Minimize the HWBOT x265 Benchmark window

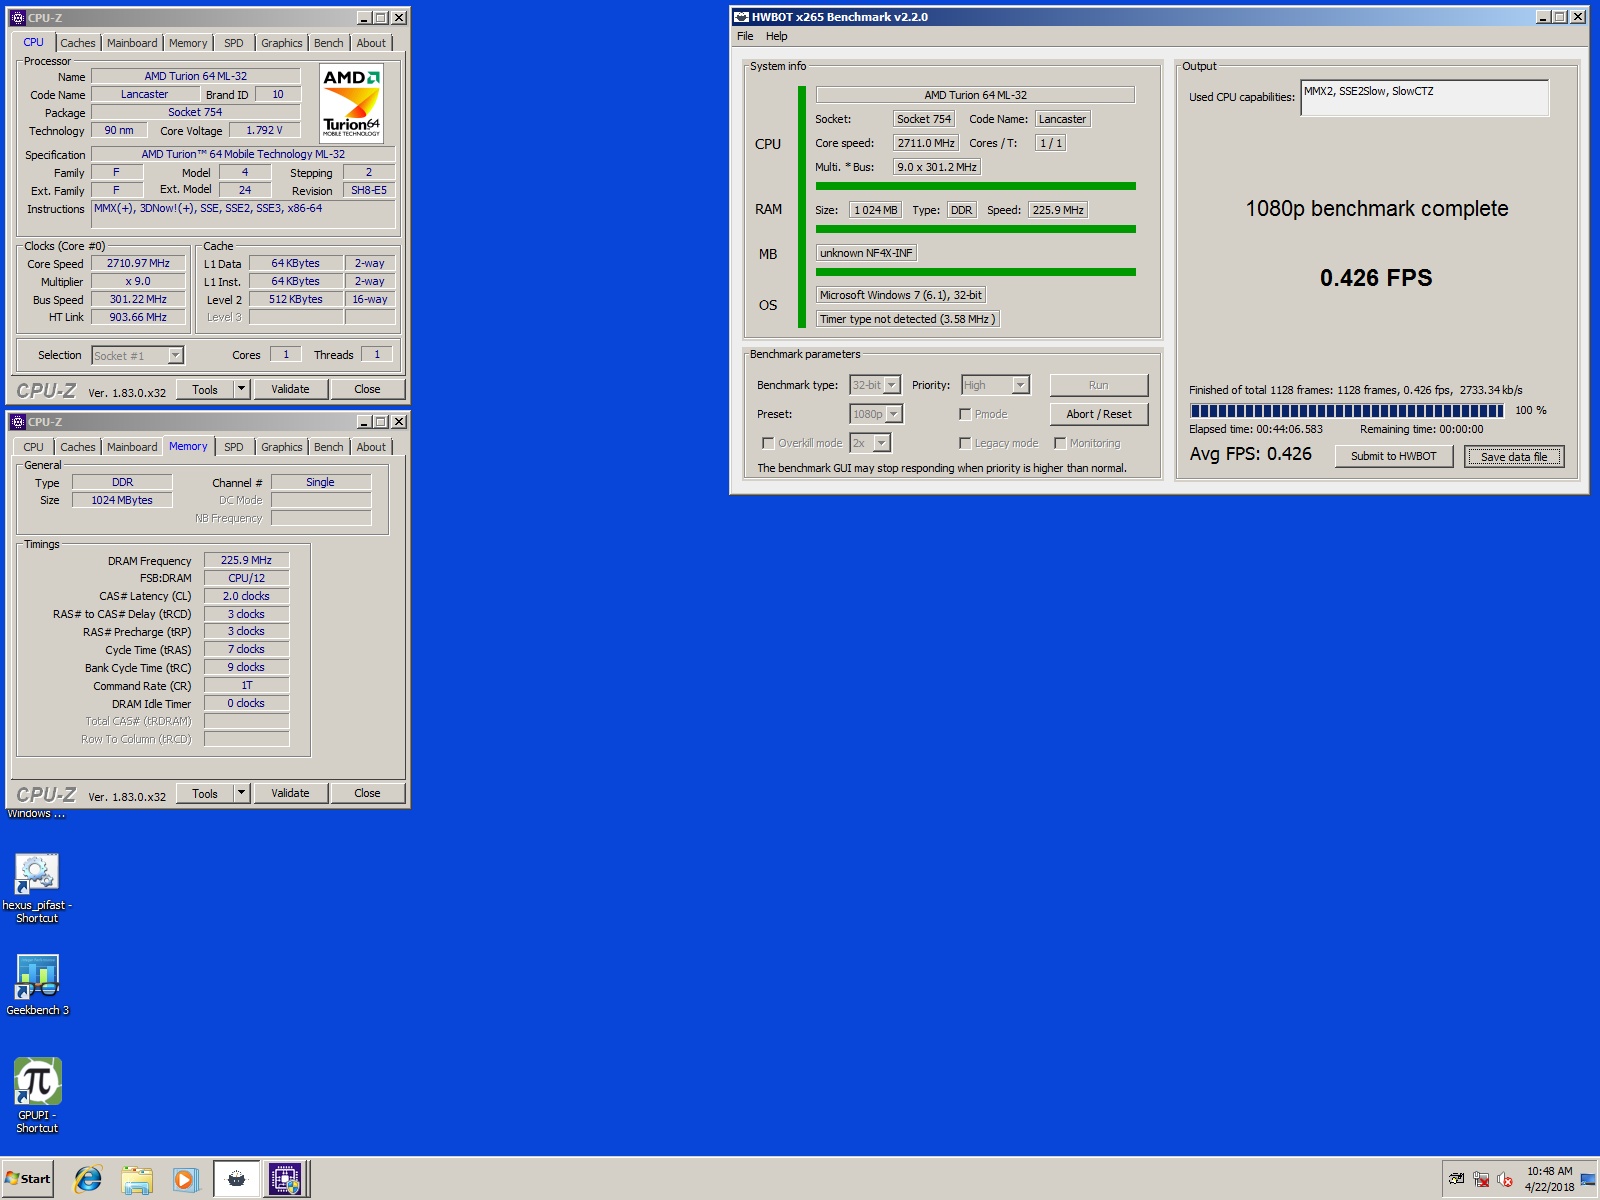[x=1543, y=17]
